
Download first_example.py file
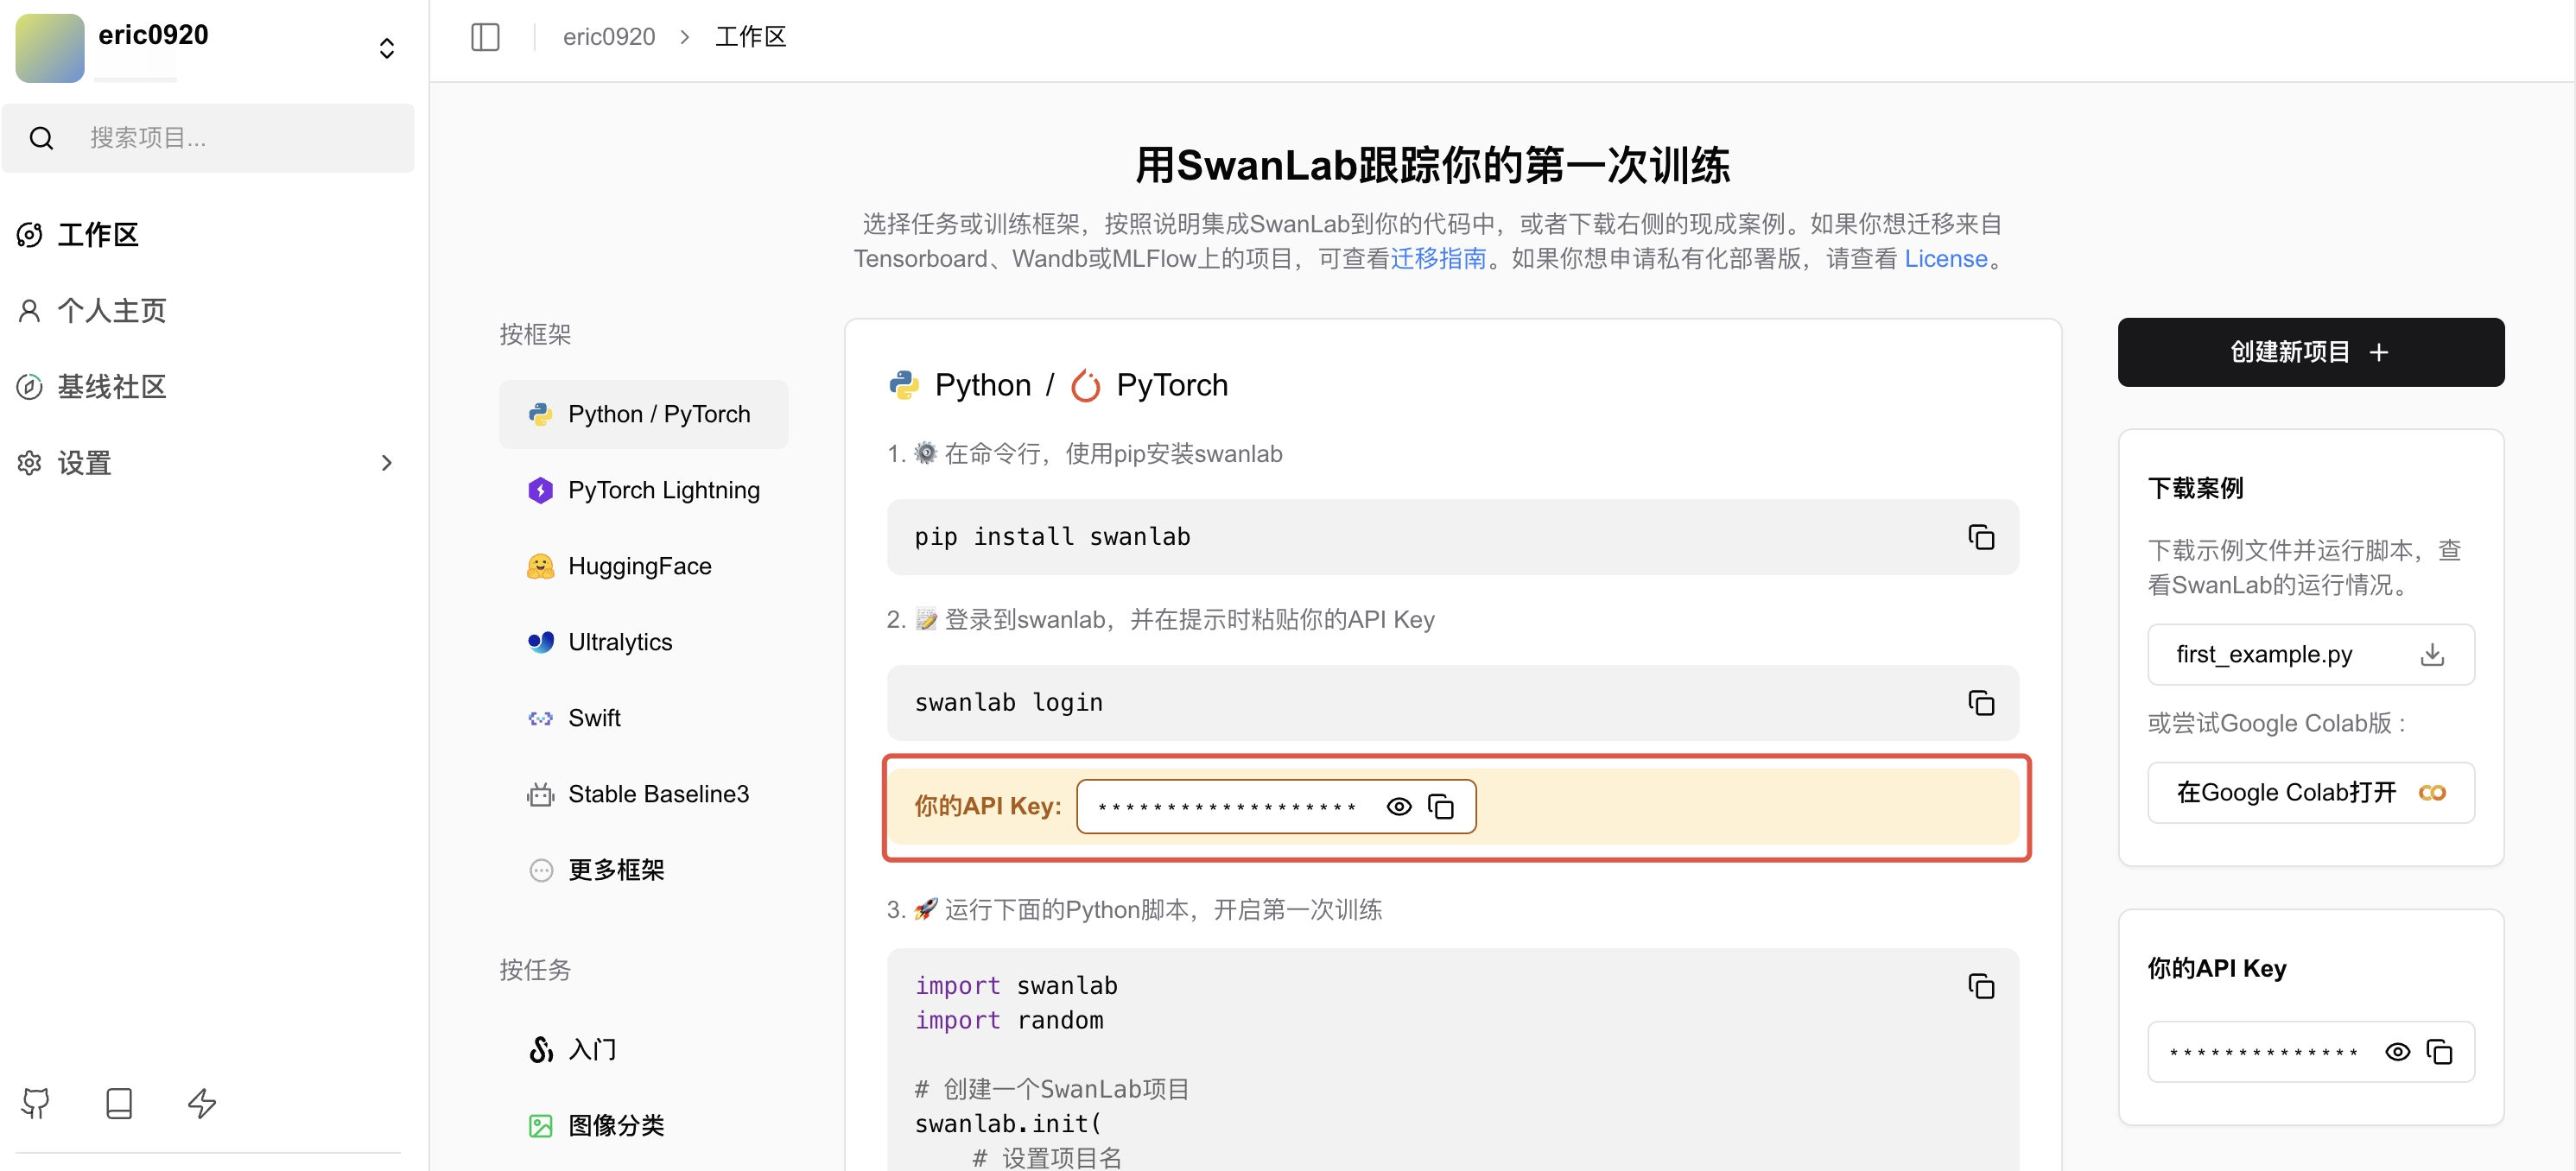tap(2432, 655)
